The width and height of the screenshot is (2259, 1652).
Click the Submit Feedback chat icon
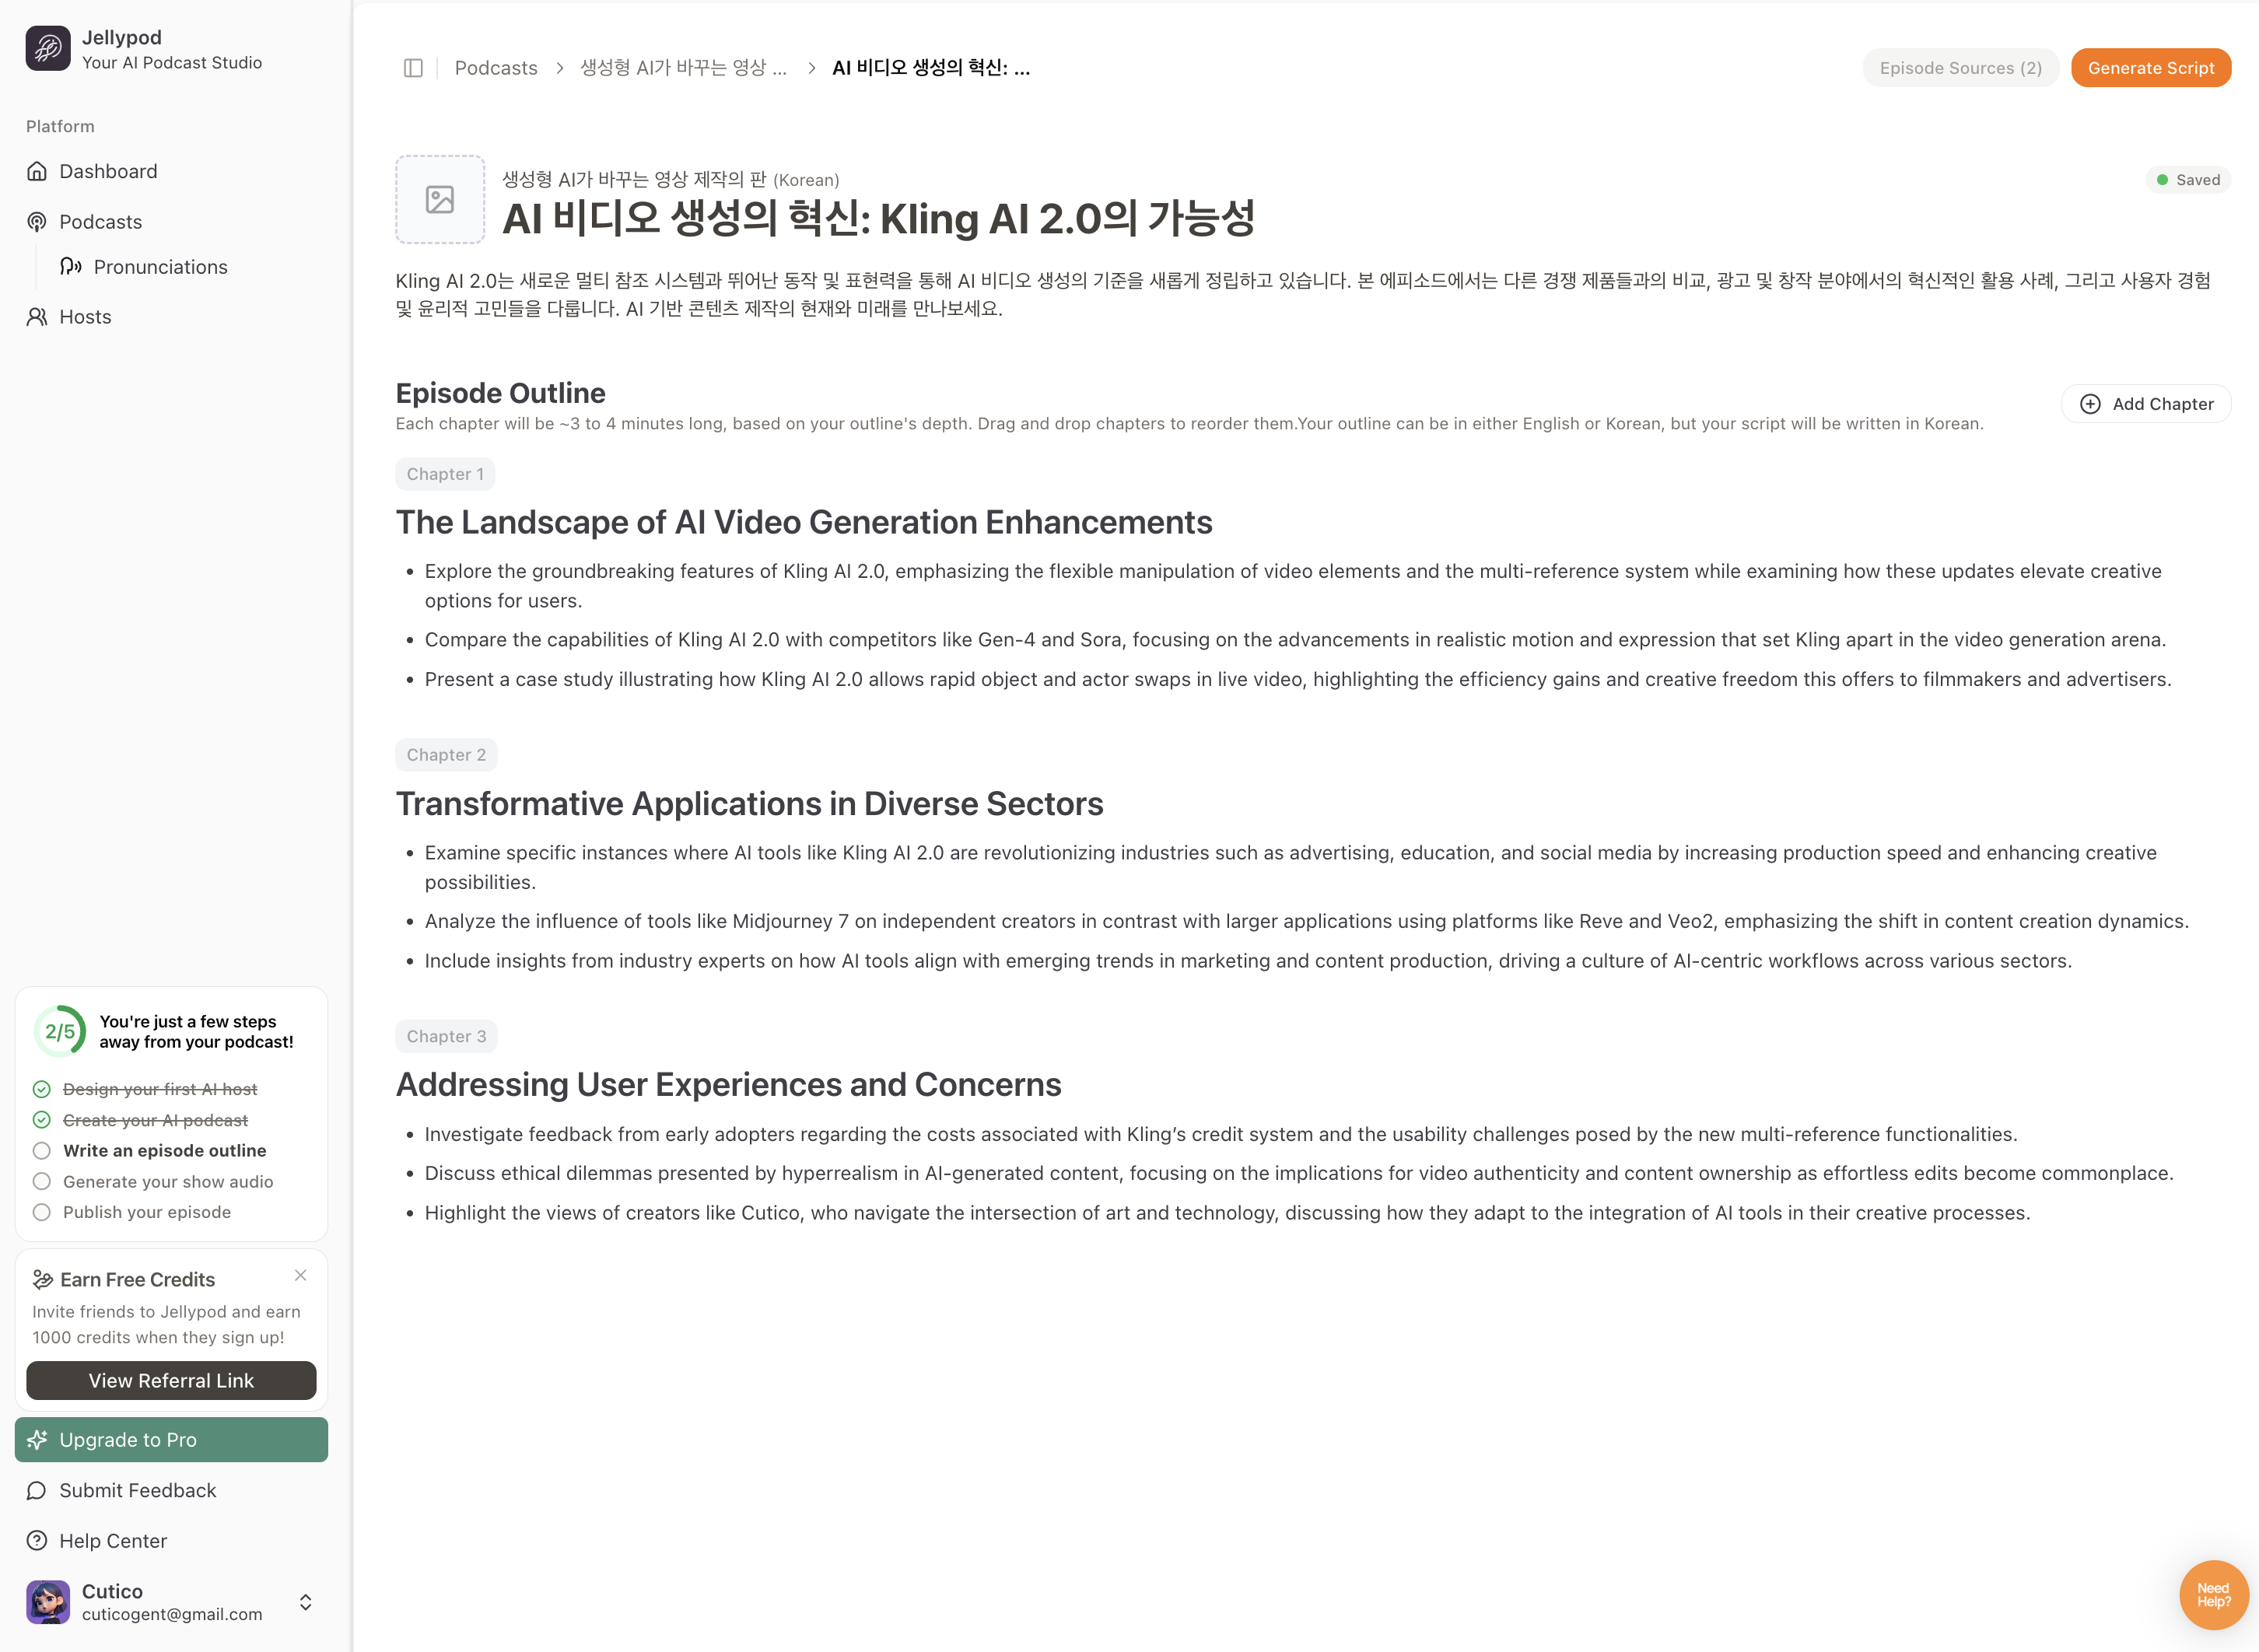pos(37,1491)
